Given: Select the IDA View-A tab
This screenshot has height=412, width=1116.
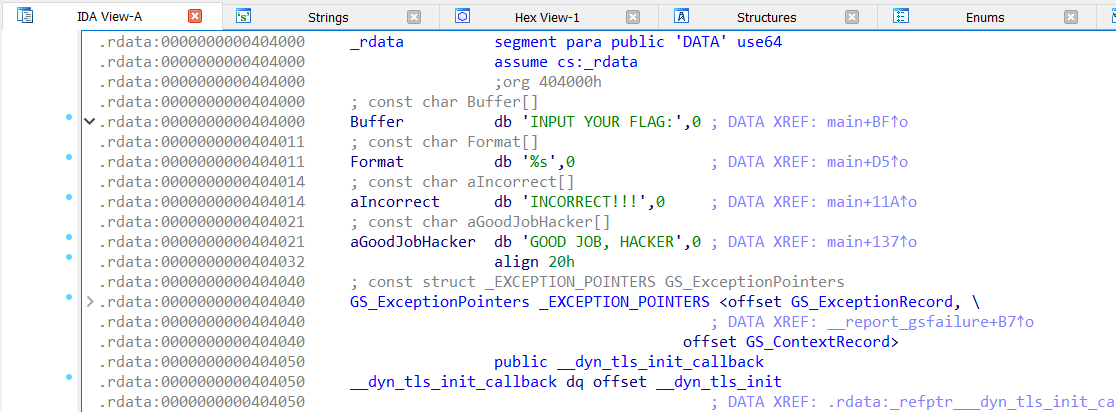Looking at the screenshot, I should point(110,17).
